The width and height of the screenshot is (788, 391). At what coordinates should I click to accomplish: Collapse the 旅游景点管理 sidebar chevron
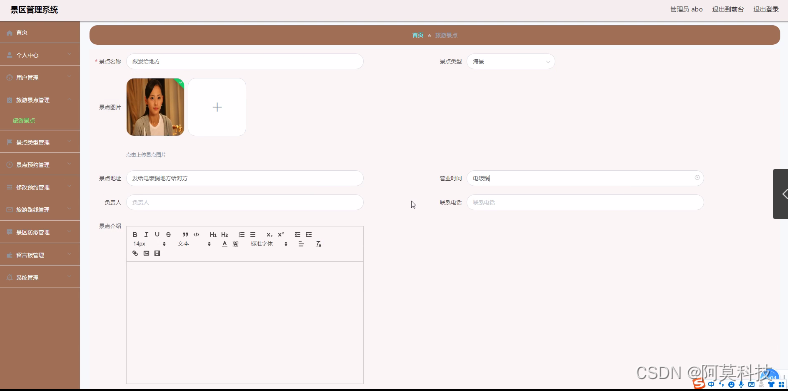(x=69, y=100)
